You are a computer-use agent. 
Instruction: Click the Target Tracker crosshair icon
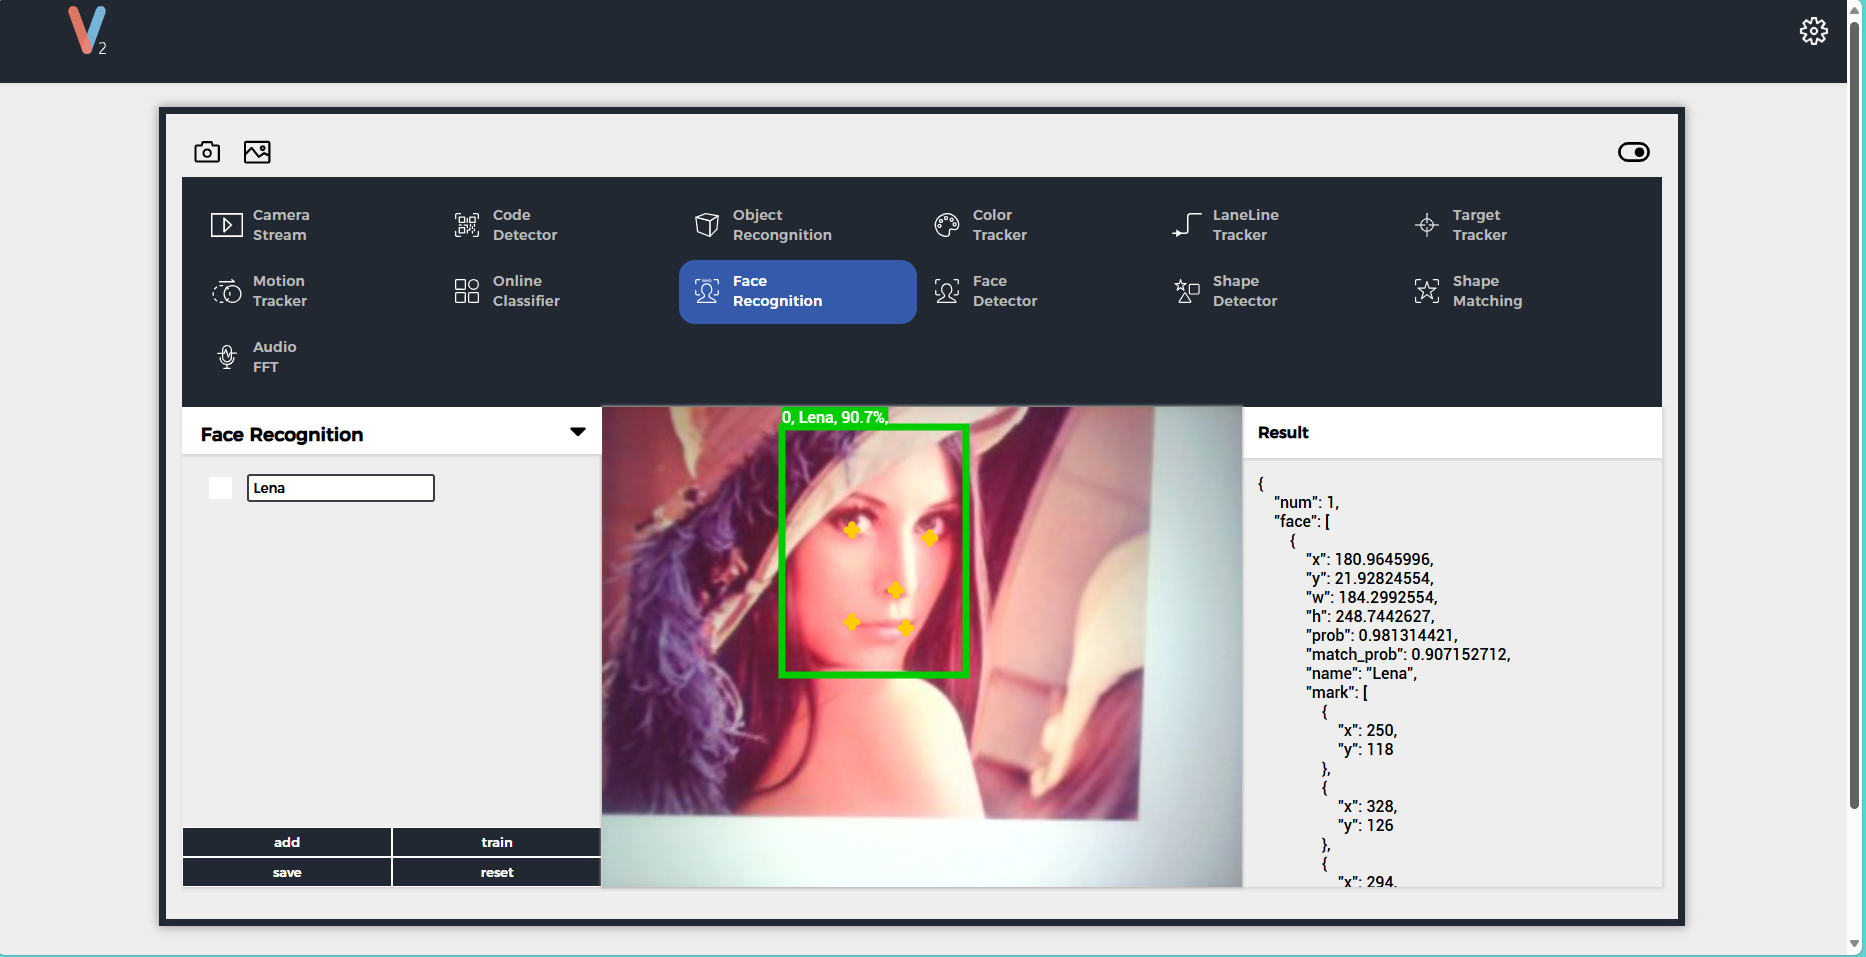click(1427, 225)
